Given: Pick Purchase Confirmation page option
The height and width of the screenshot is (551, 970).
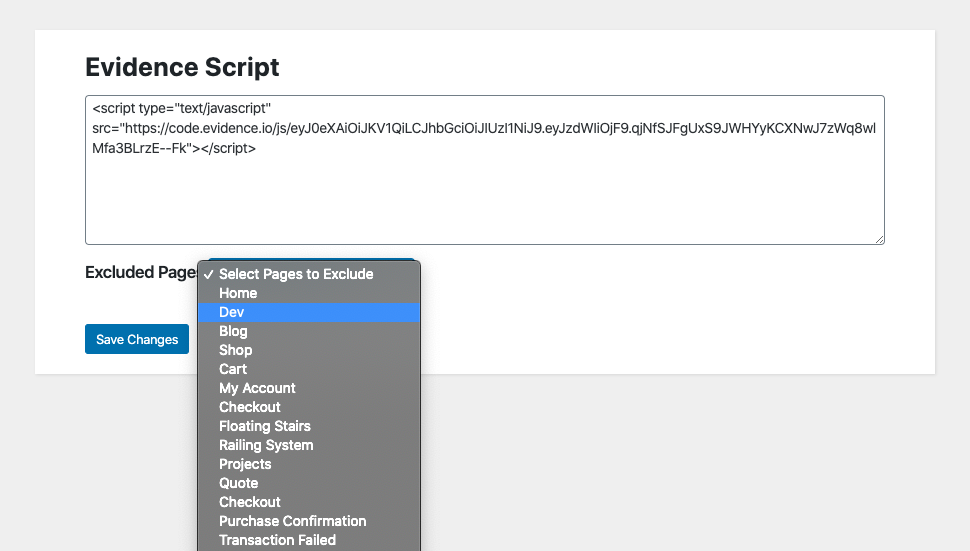Looking at the screenshot, I should point(309,521).
